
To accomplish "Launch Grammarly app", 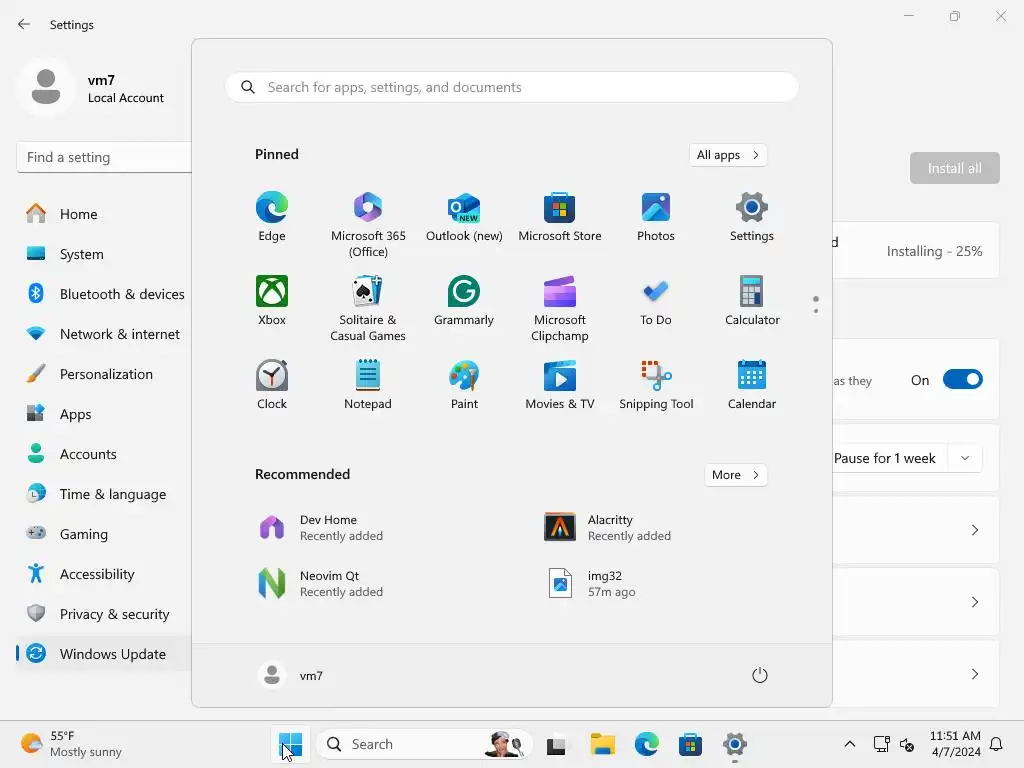I will (464, 300).
